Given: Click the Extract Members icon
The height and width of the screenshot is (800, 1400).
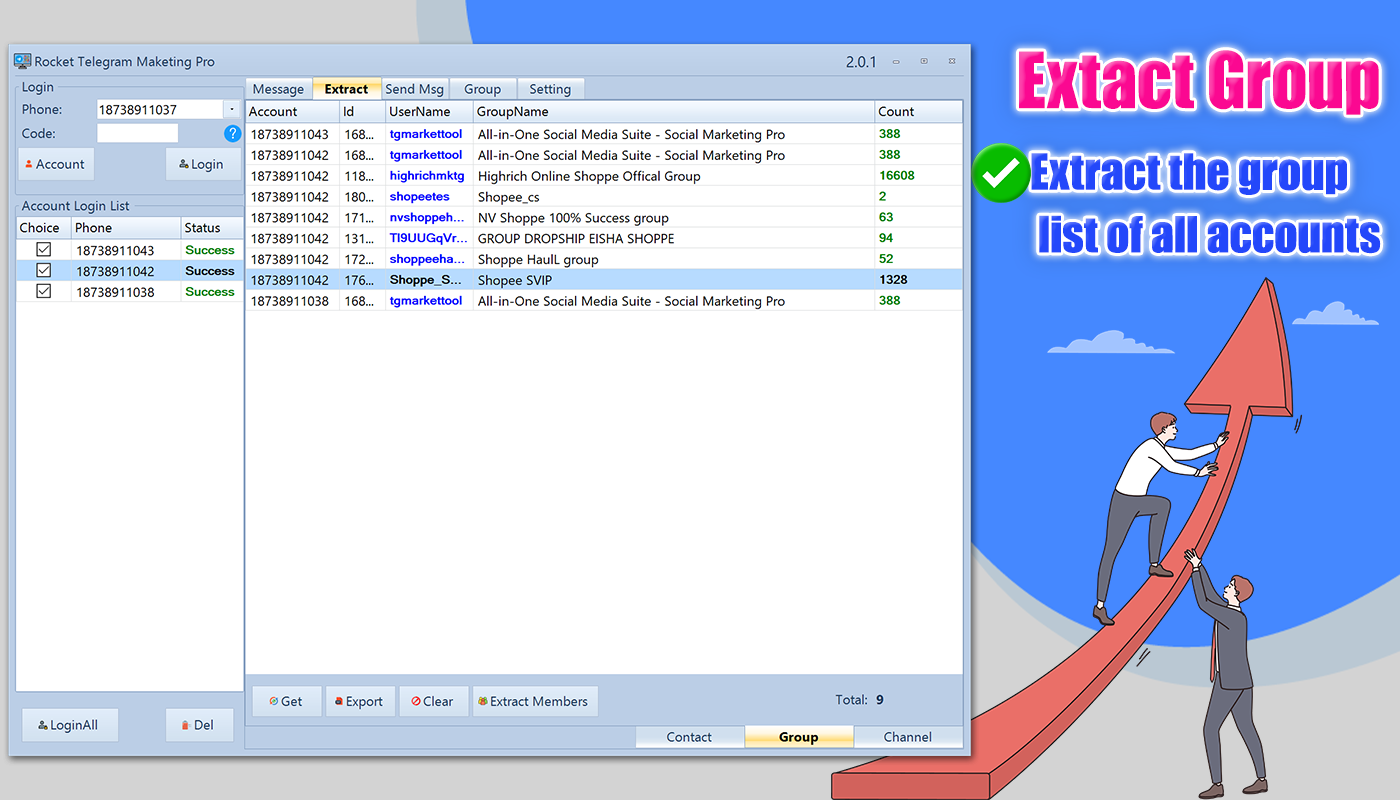Looking at the screenshot, I should point(483,701).
